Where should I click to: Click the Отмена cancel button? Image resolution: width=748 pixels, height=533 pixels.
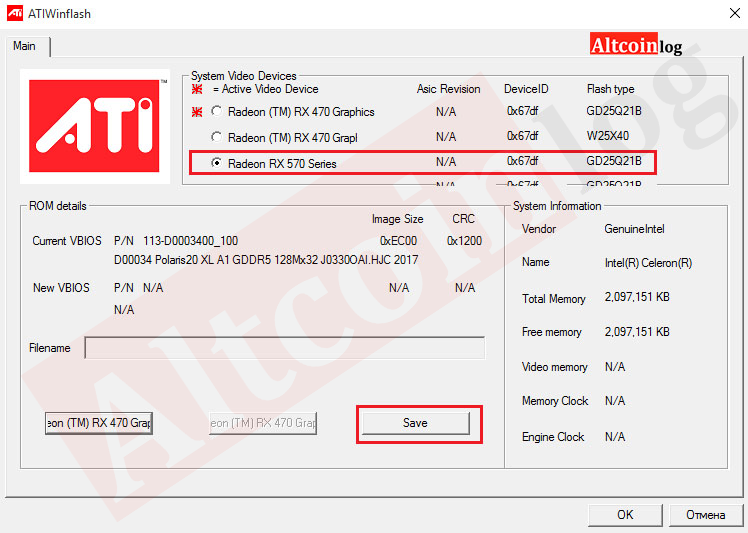pyautogui.click(x=706, y=515)
